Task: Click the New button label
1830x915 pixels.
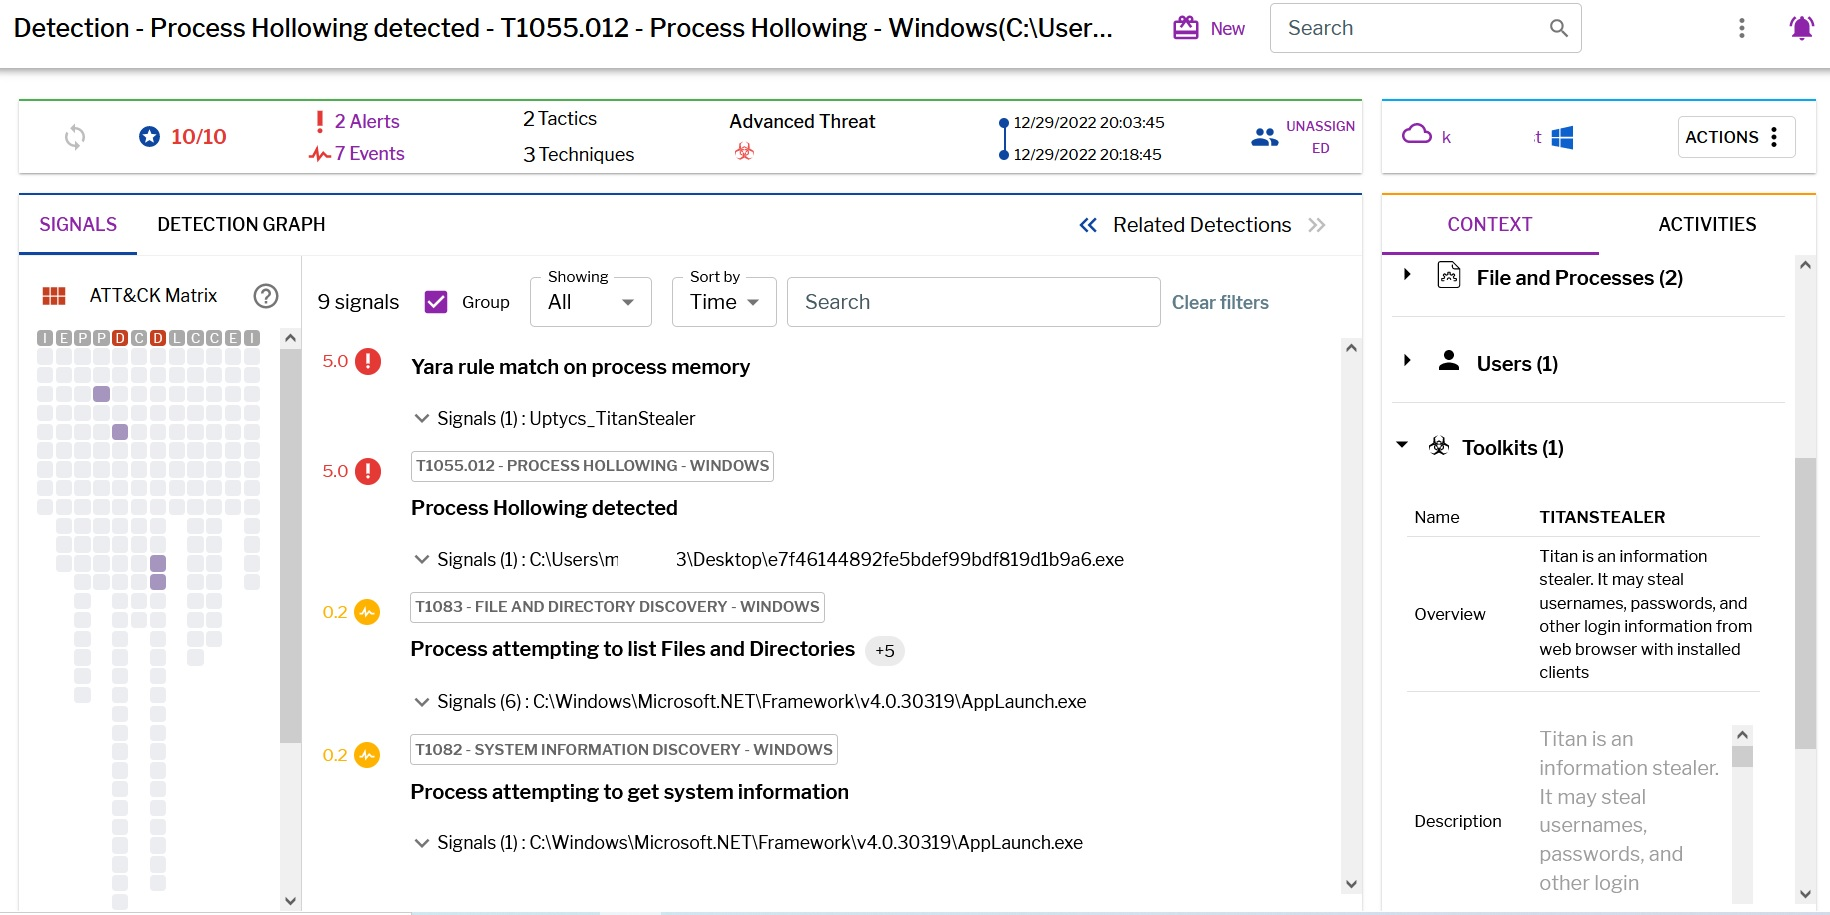Action: click(x=1227, y=29)
